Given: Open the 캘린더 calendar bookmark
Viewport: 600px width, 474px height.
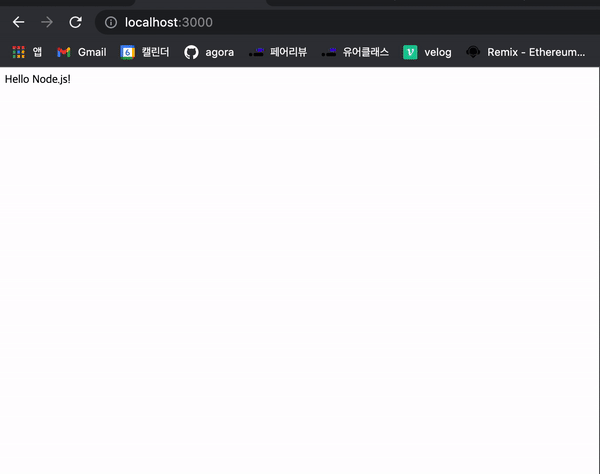Looking at the screenshot, I should click(x=145, y=52).
